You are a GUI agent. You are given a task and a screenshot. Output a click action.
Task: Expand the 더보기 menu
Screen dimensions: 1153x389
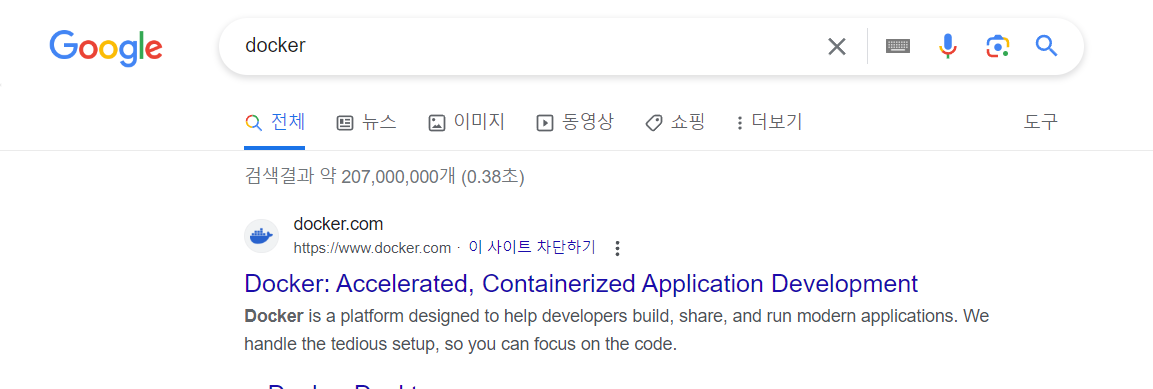coord(769,122)
